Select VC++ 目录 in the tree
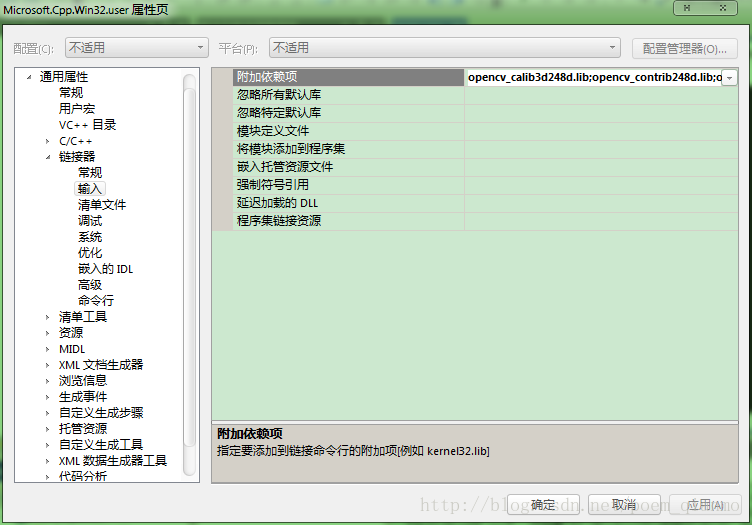The height and width of the screenshot is (525, 752). 87,125
